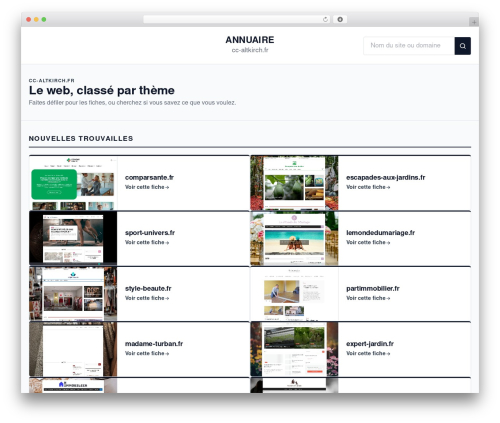Maximize the window with green button
The height and width of the screenshot is (423, 500).
tap(44, 20)
